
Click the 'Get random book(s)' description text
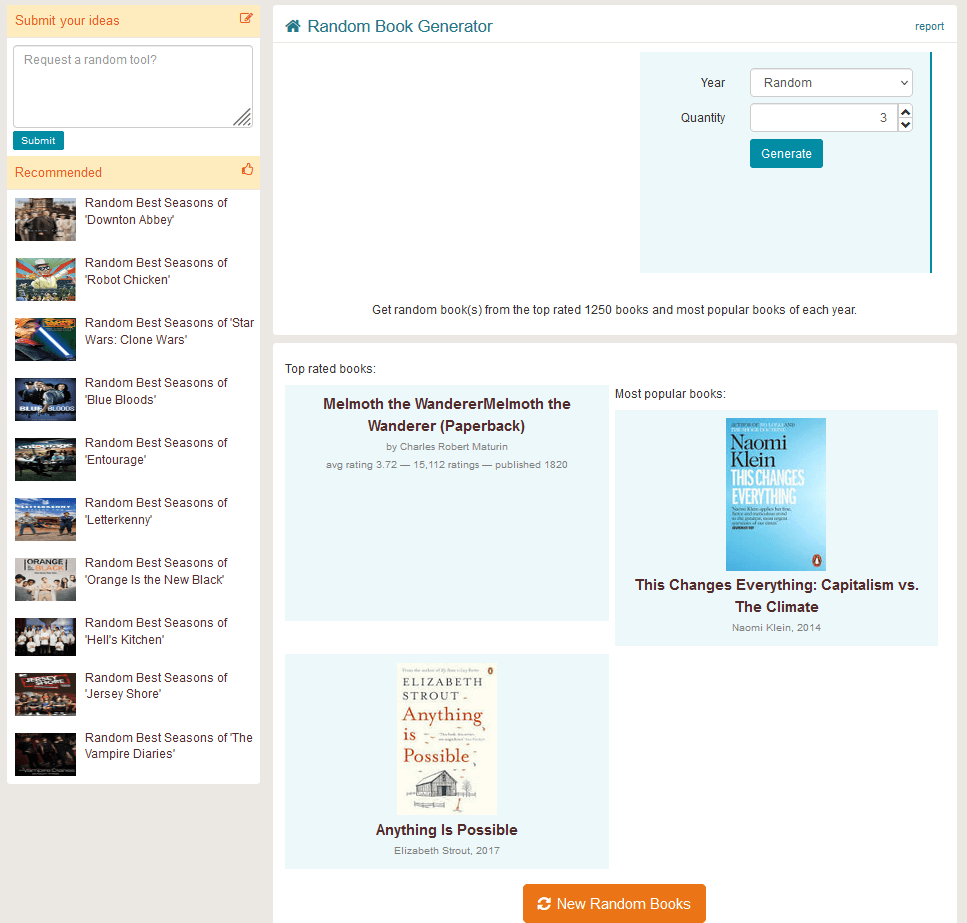(614, 310)
